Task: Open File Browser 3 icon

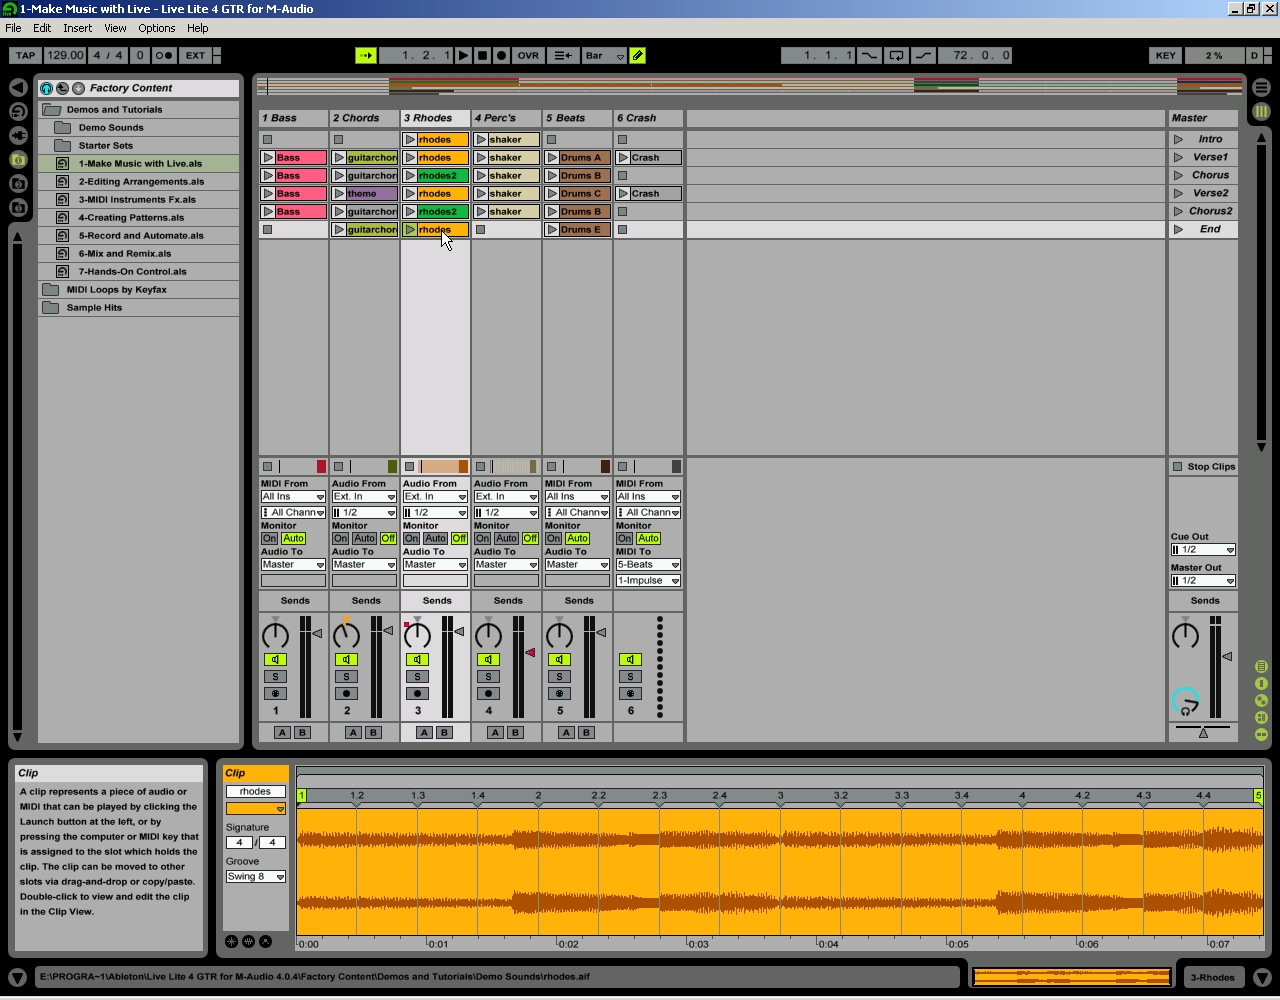Action: coord(18,208)
